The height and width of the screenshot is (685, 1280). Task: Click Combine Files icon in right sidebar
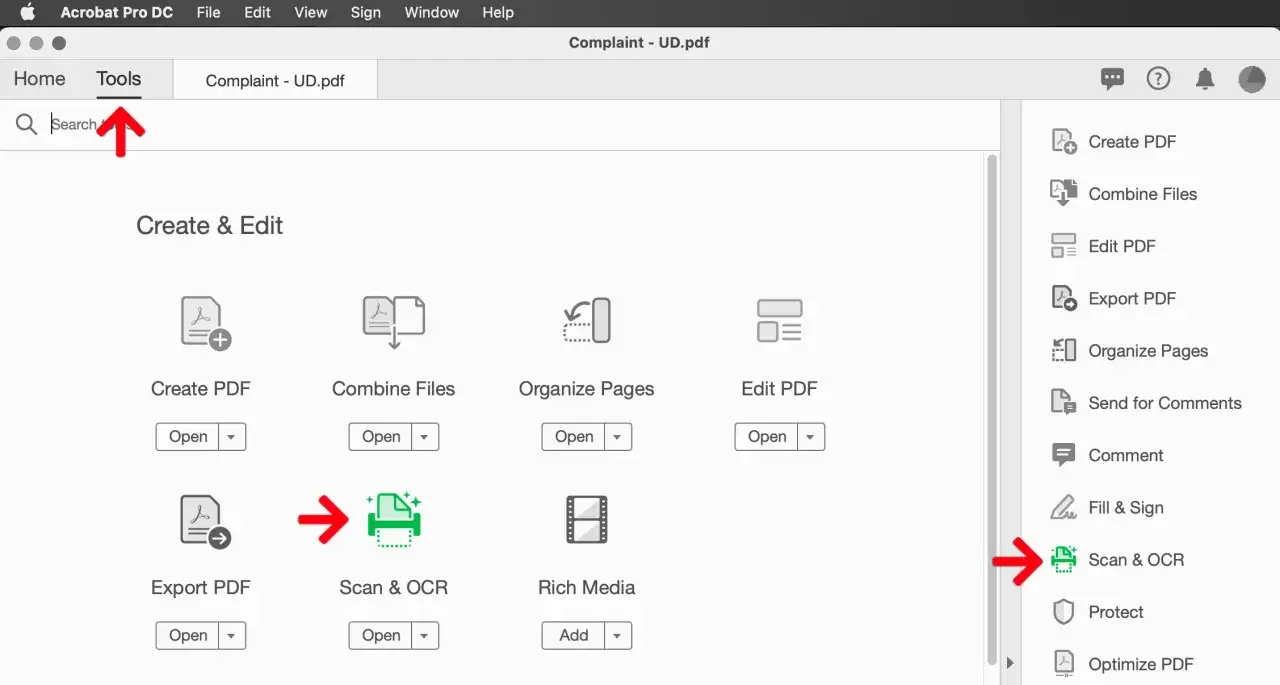(1064, 193)
